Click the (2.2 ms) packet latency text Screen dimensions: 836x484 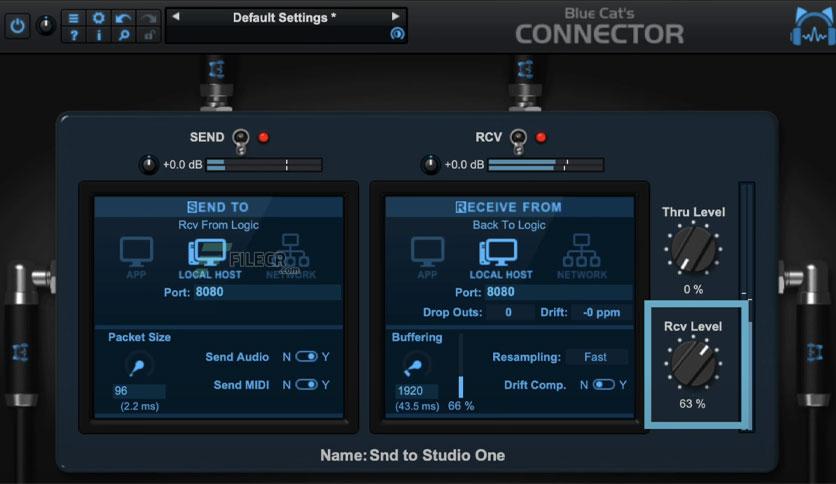[140, 406]
